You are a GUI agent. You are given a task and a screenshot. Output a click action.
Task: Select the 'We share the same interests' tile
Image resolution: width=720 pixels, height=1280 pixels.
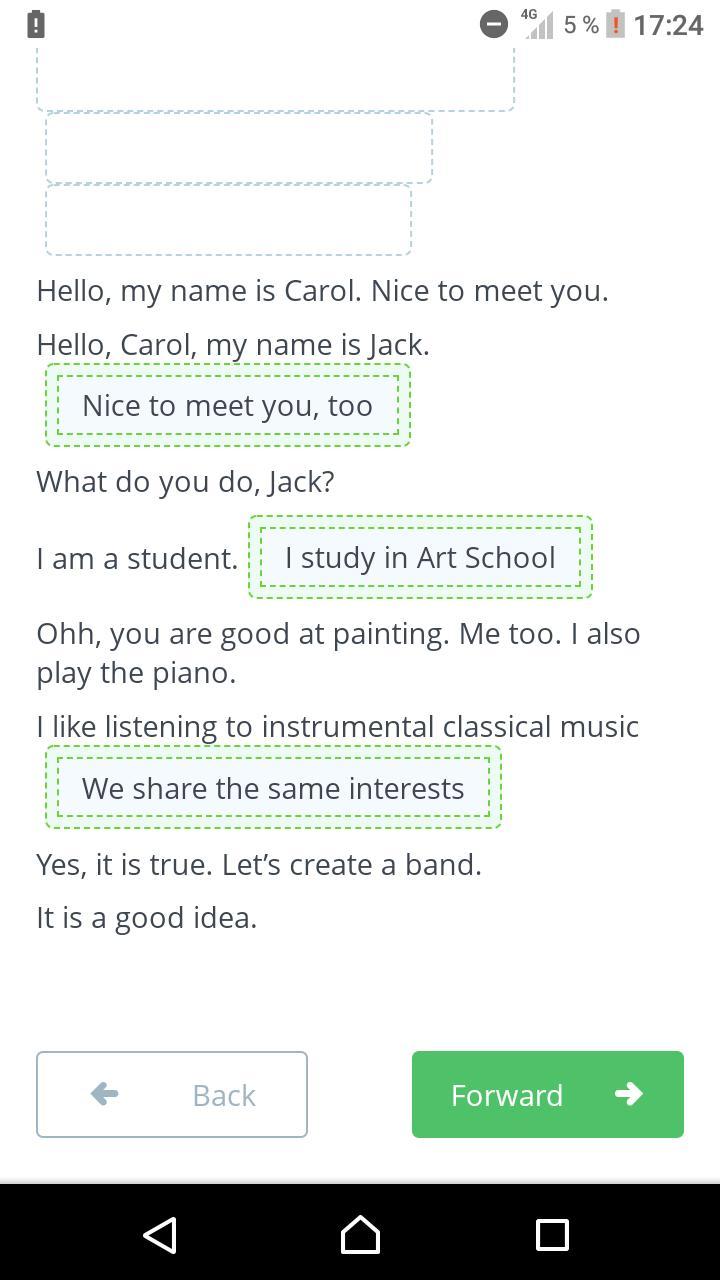point(273,787)
